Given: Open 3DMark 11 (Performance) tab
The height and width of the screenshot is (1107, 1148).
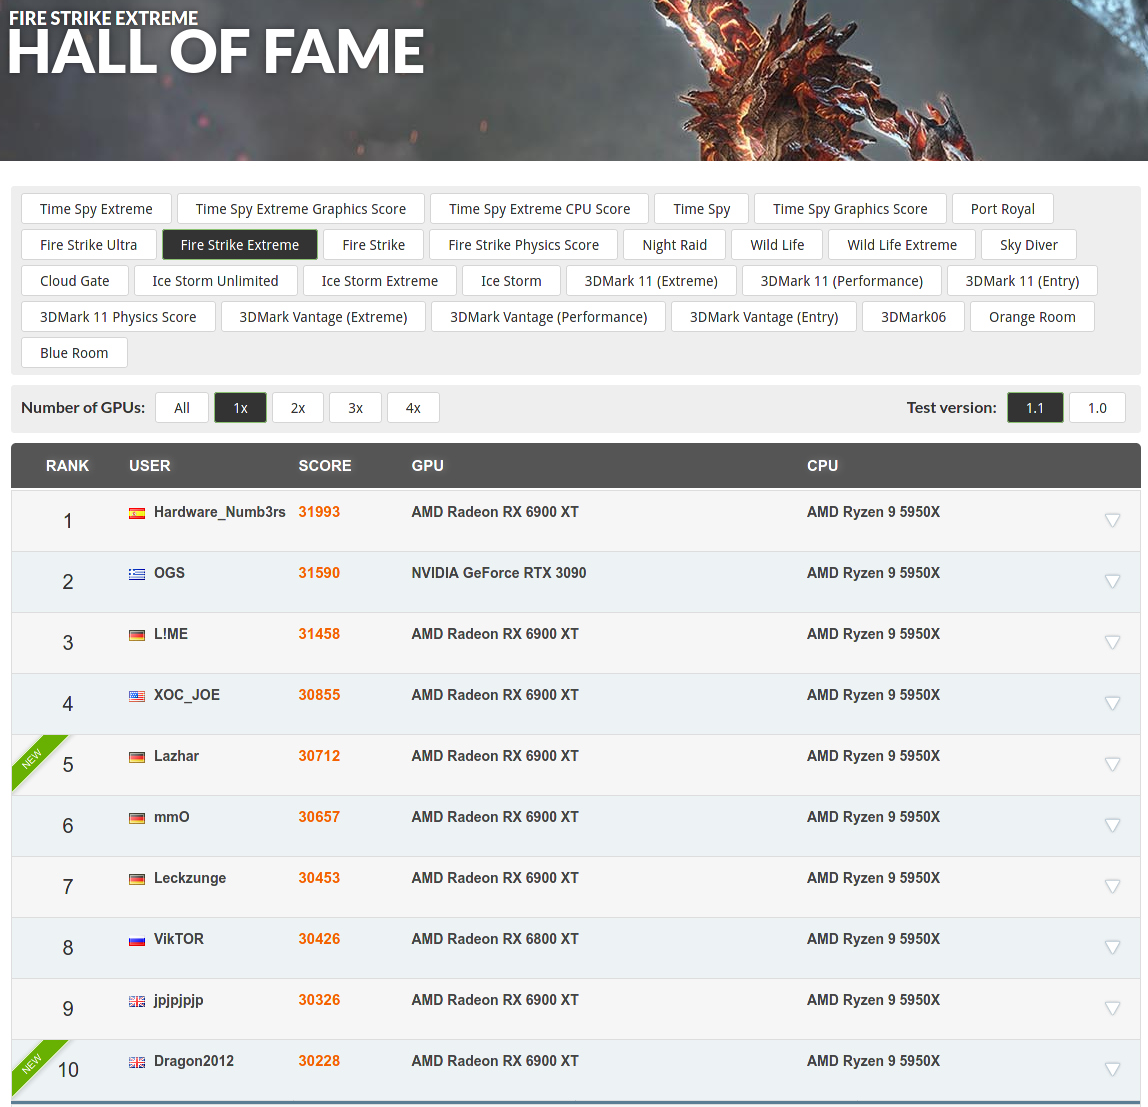Looking at the screenshot, I should coord(841,280).
